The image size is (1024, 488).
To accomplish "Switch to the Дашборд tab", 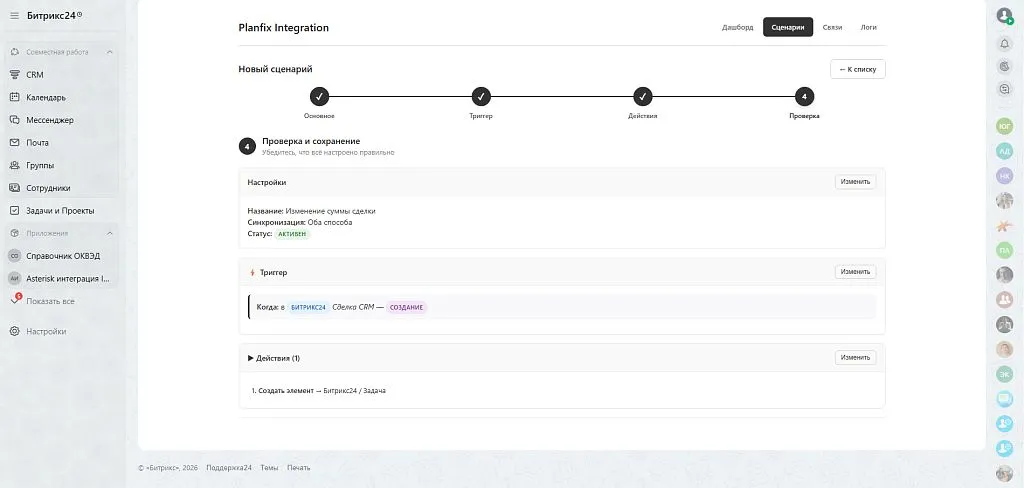I will pyautogui.click(x=737, y=27).
